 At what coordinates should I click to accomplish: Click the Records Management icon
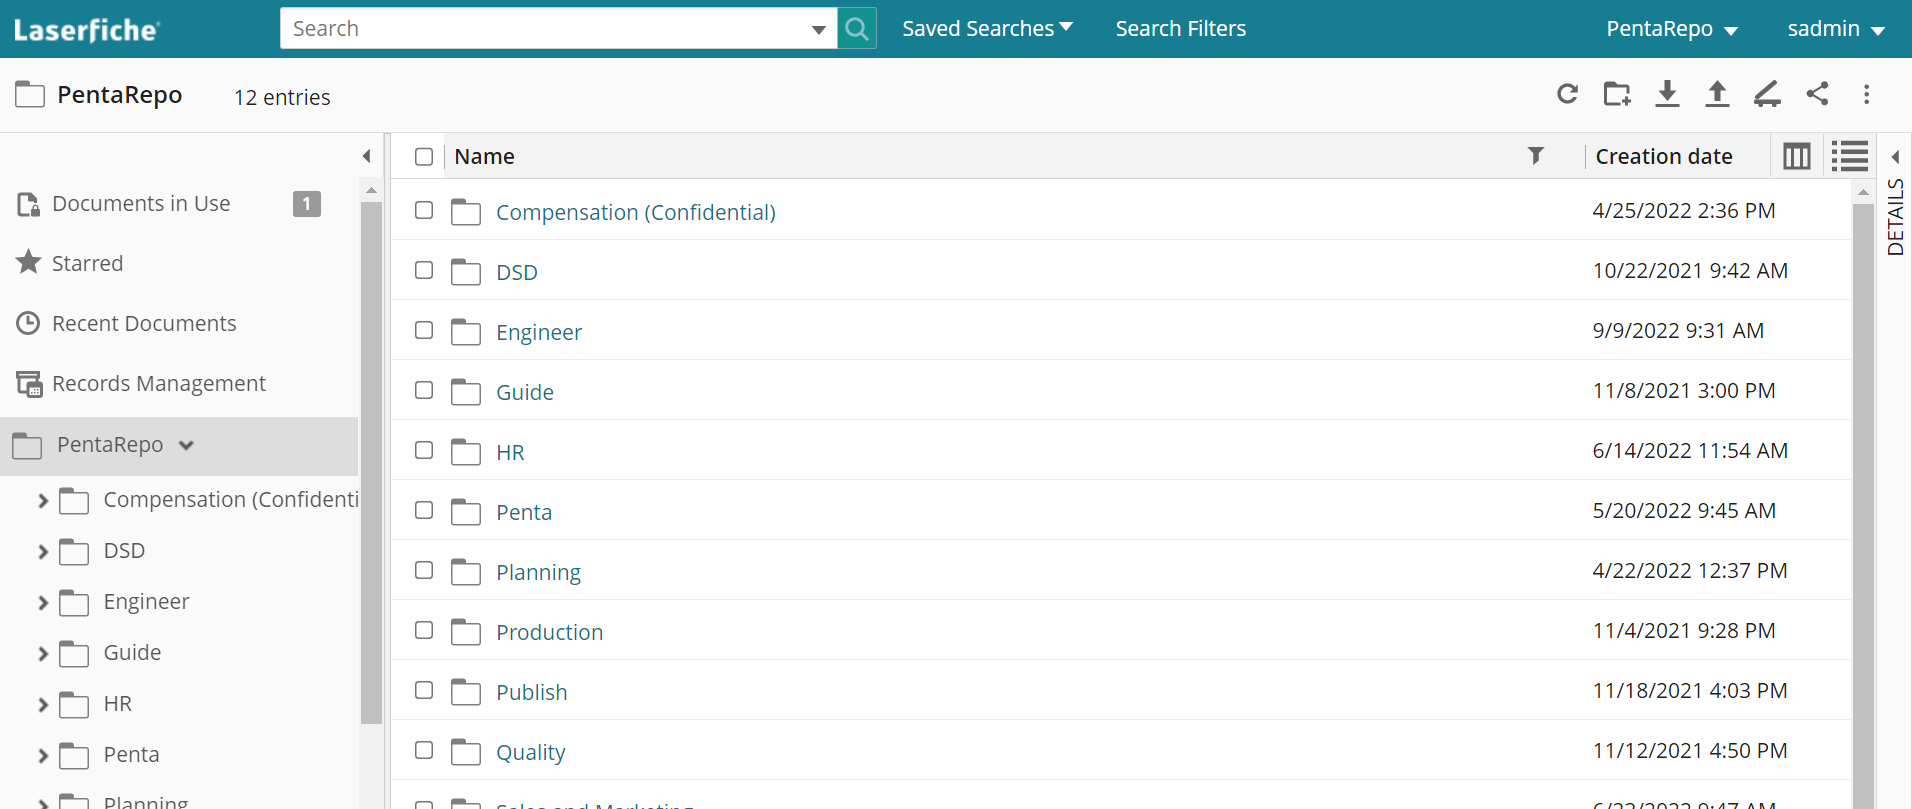tap(29, 384)
